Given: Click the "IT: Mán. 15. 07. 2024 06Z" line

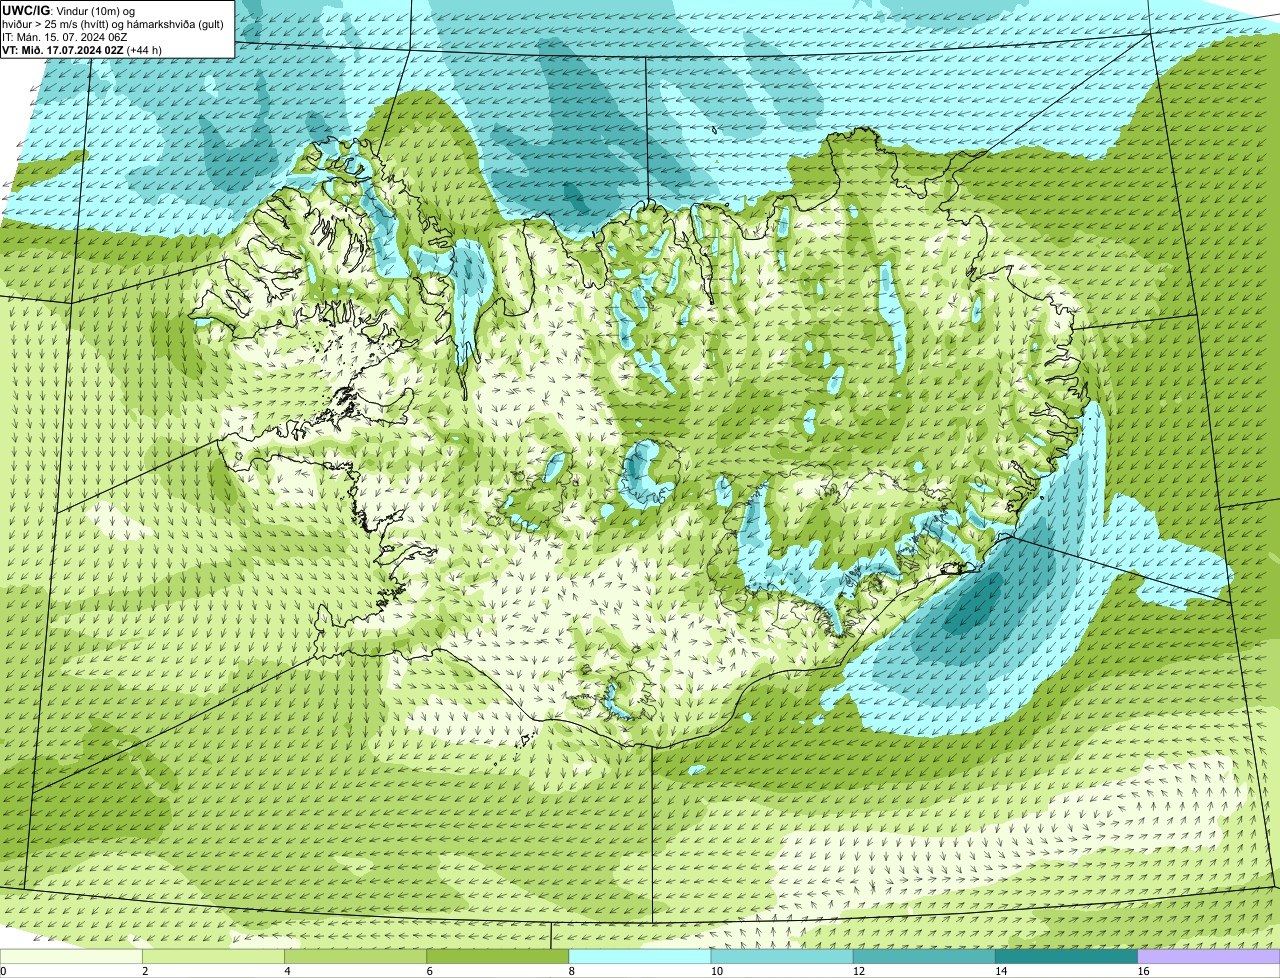Looking at the screenshot, I should [64, 36].
